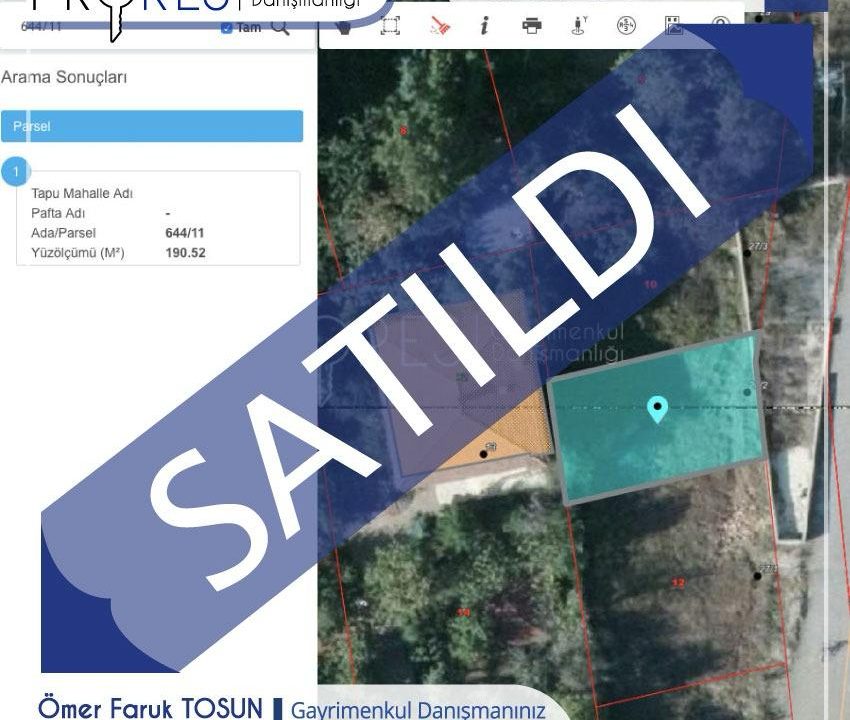Click the circular RS34 numbered icon
The height and width of the screenshot is (720, 850).
(626, 25)
